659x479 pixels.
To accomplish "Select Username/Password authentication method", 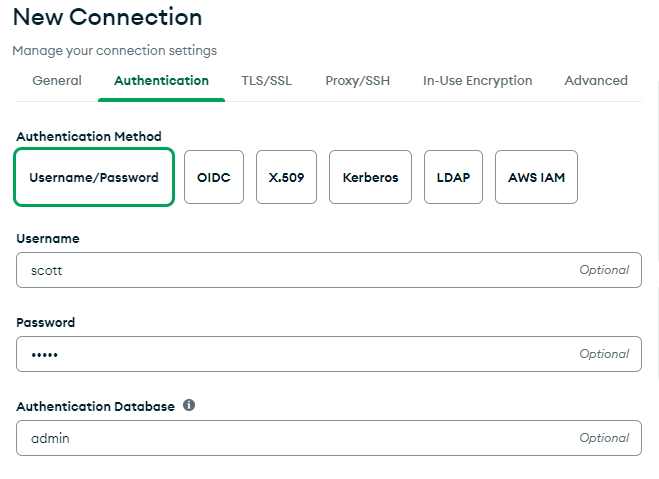I will pos(94,177).
